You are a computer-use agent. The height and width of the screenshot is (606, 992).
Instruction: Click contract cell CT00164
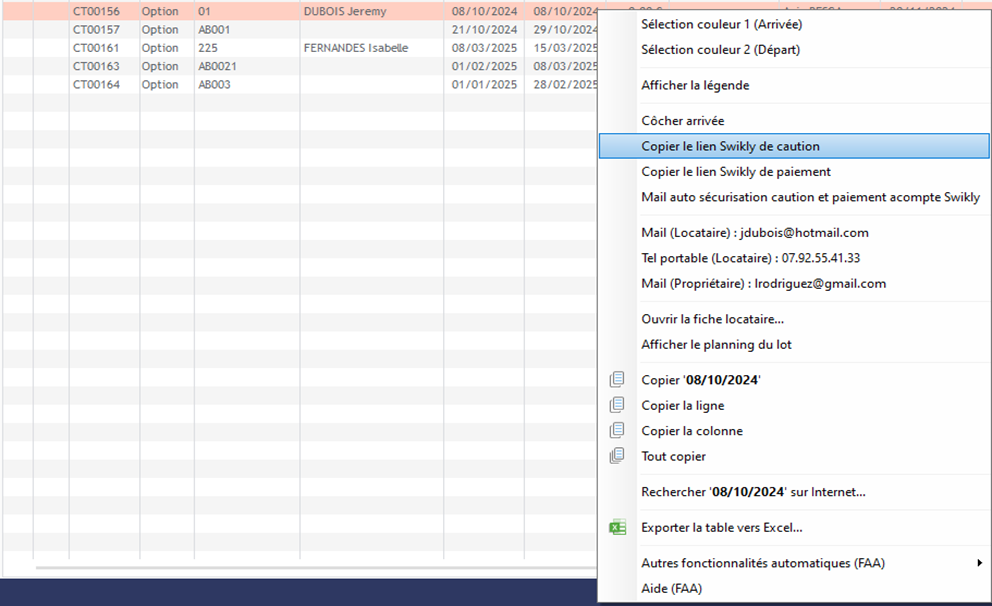[x=96, y=85]
